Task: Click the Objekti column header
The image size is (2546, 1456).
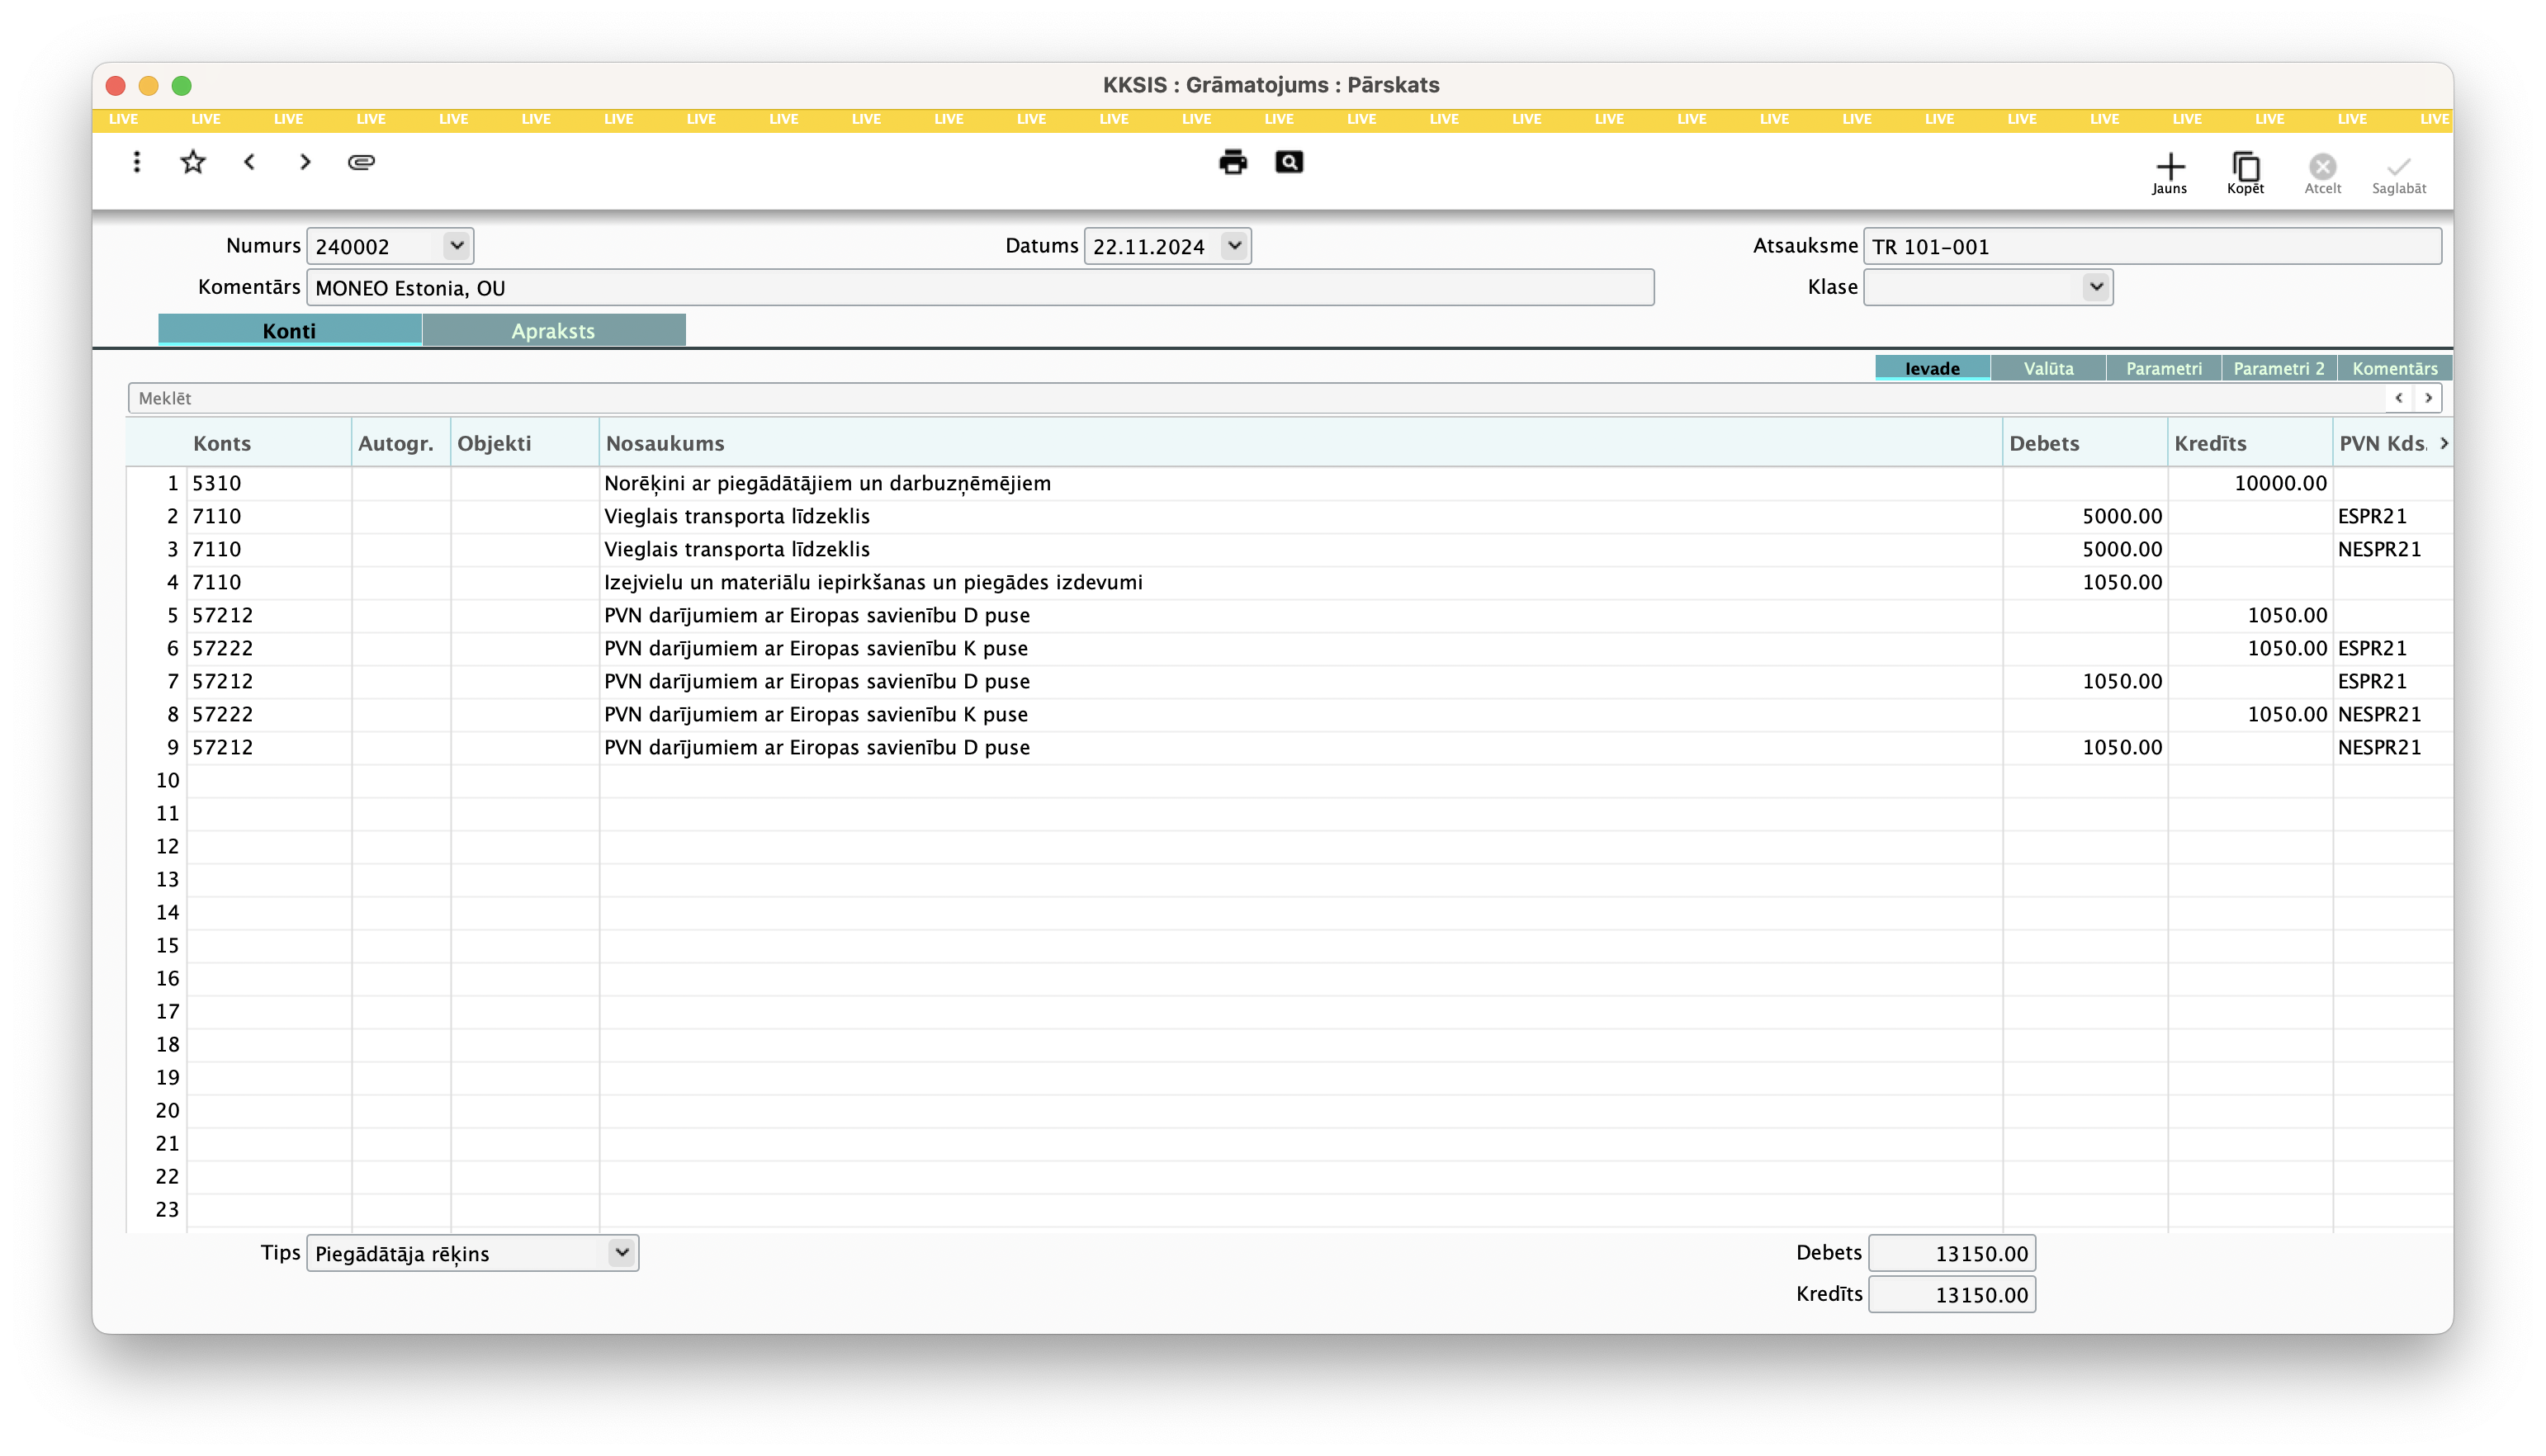Action: tap(524, 443)
